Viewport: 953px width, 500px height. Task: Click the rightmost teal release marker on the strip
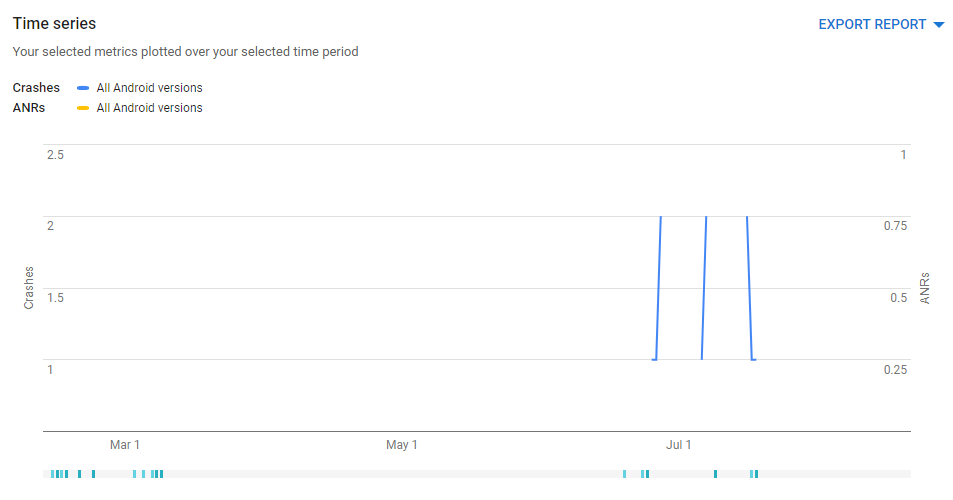coord(756,474)
